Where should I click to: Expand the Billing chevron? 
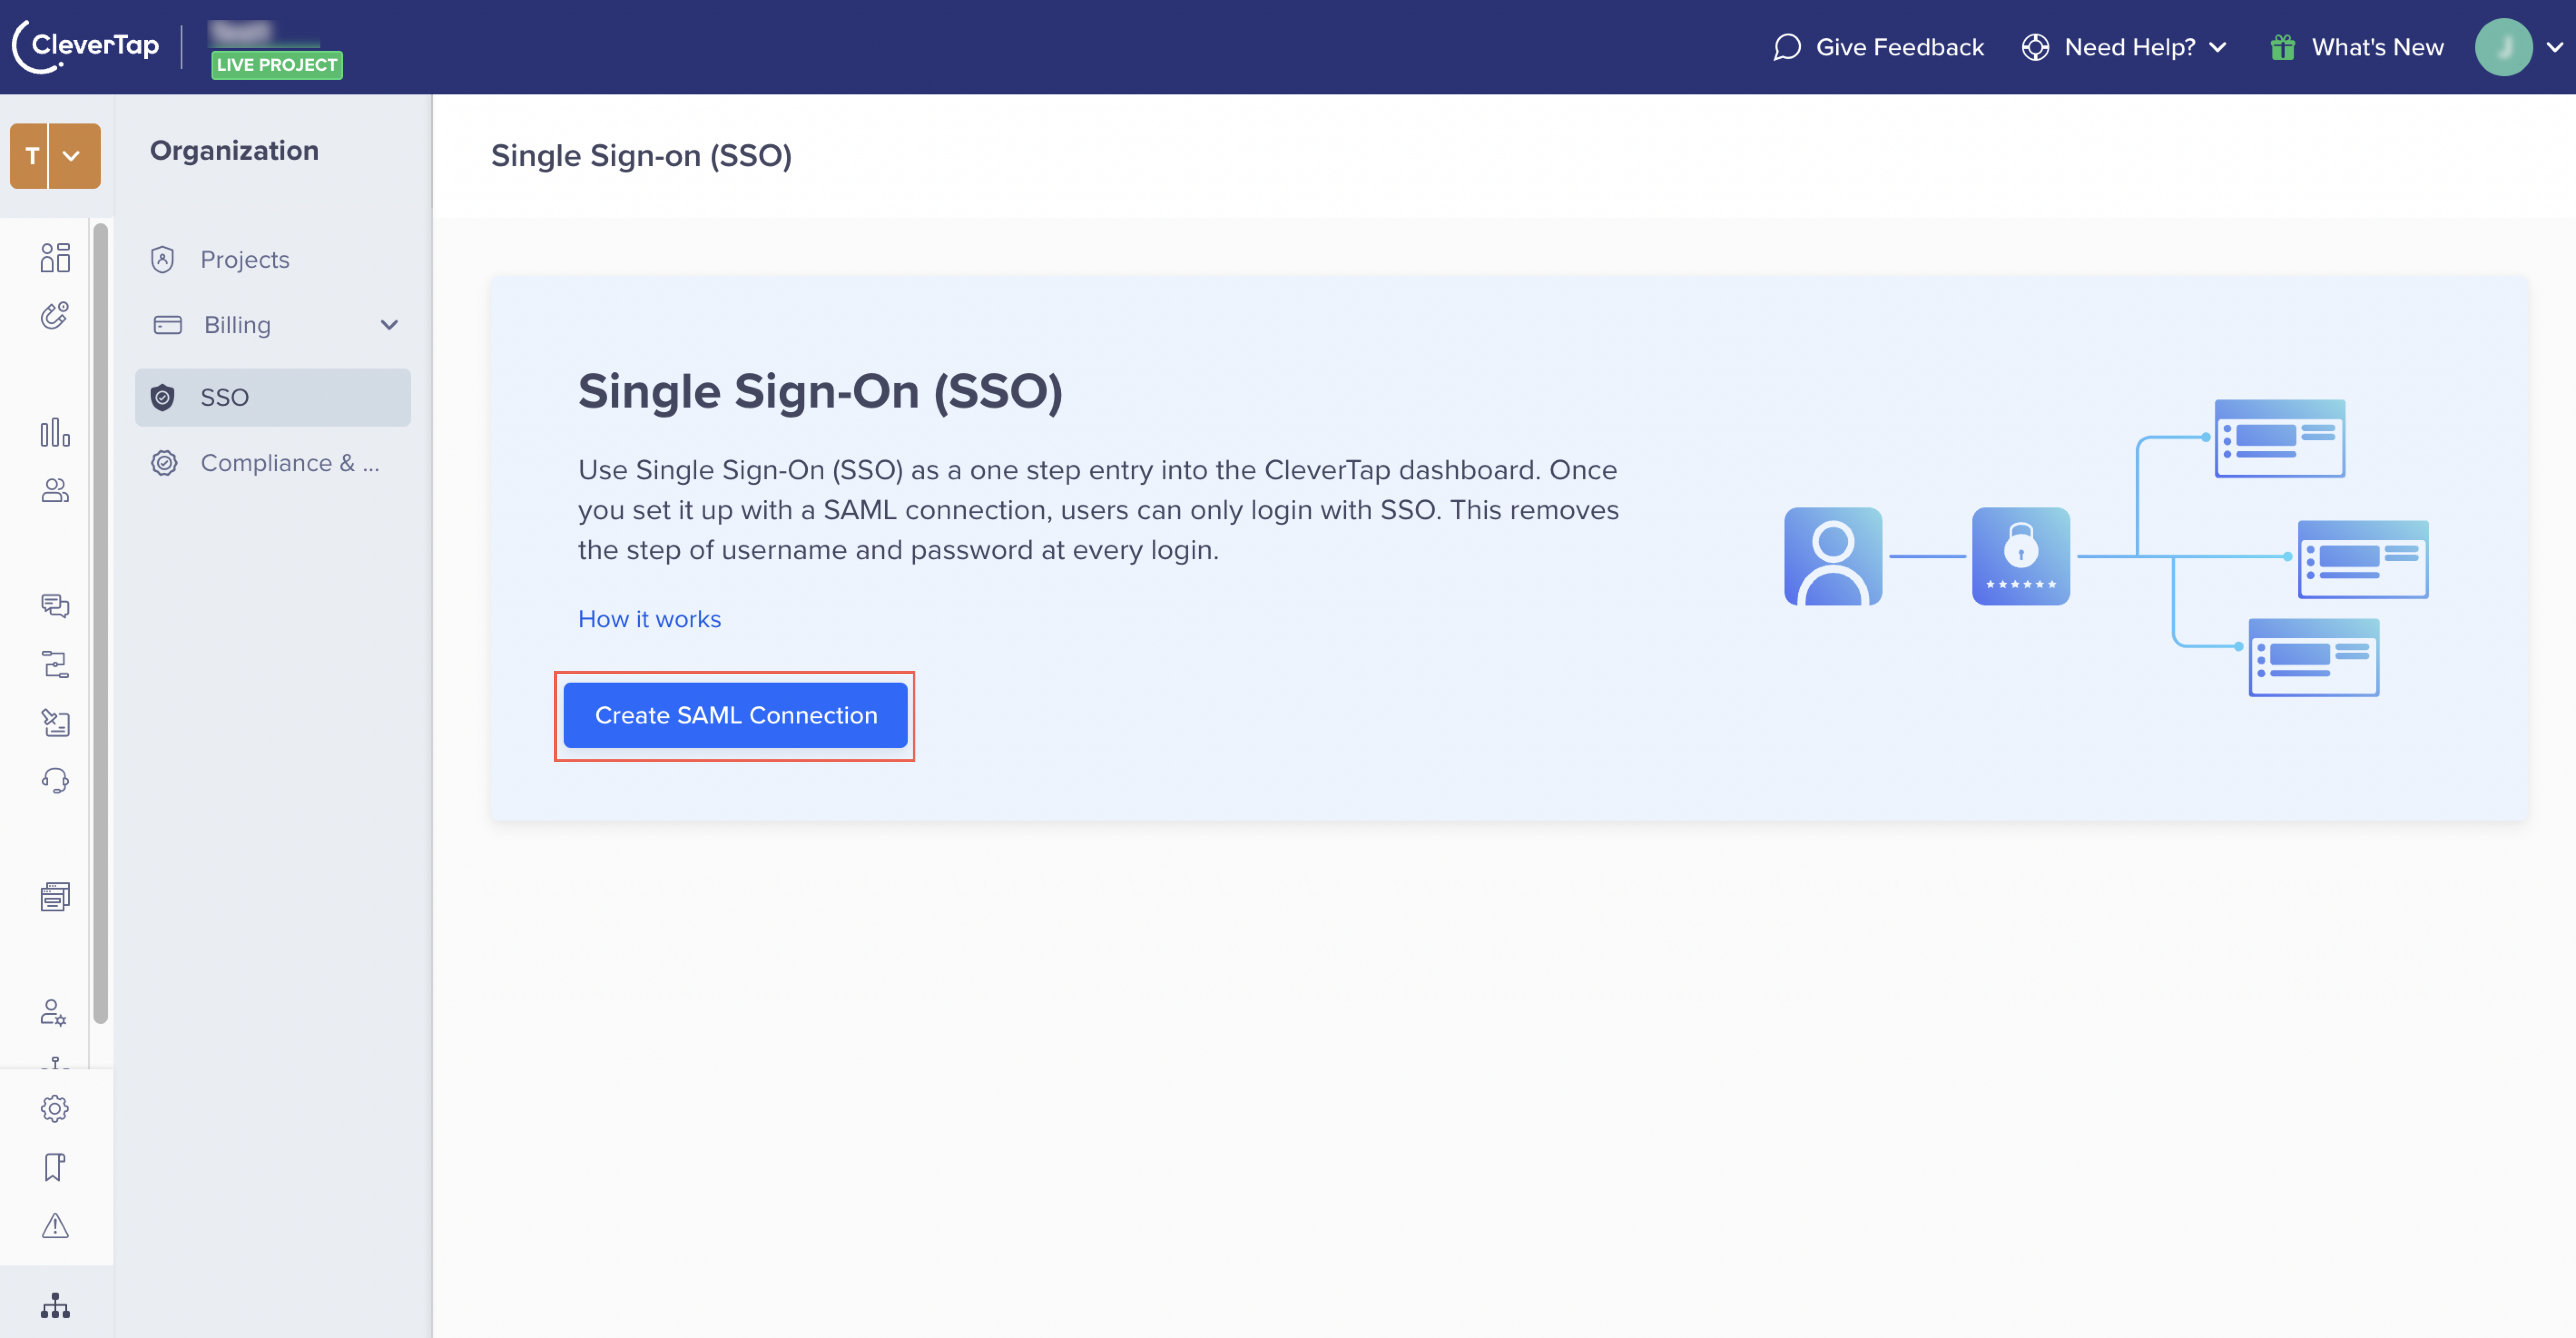pyautogui.click(x=389, y=325)
